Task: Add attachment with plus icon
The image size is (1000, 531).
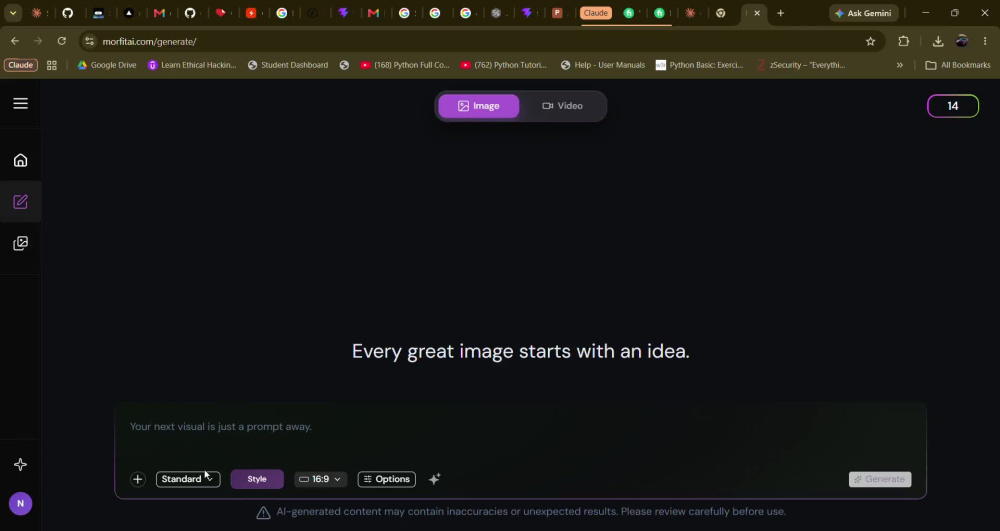Action: [138, 479]
